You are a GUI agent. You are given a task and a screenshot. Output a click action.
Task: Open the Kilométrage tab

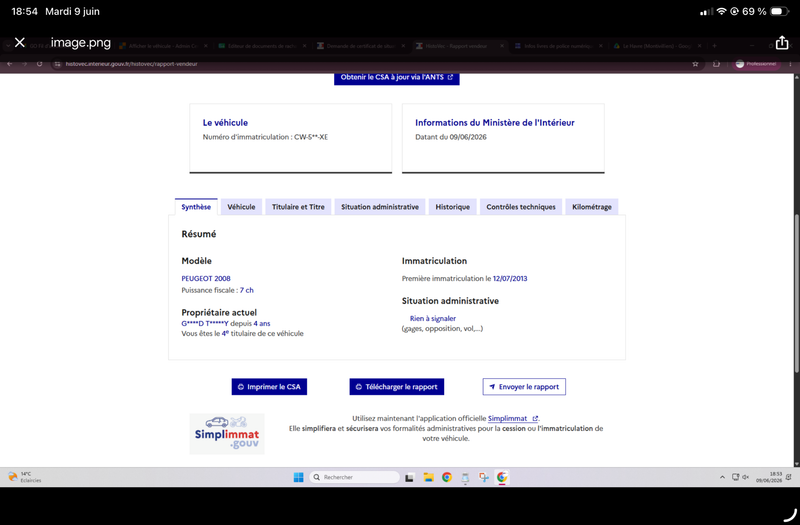(592, 207)
